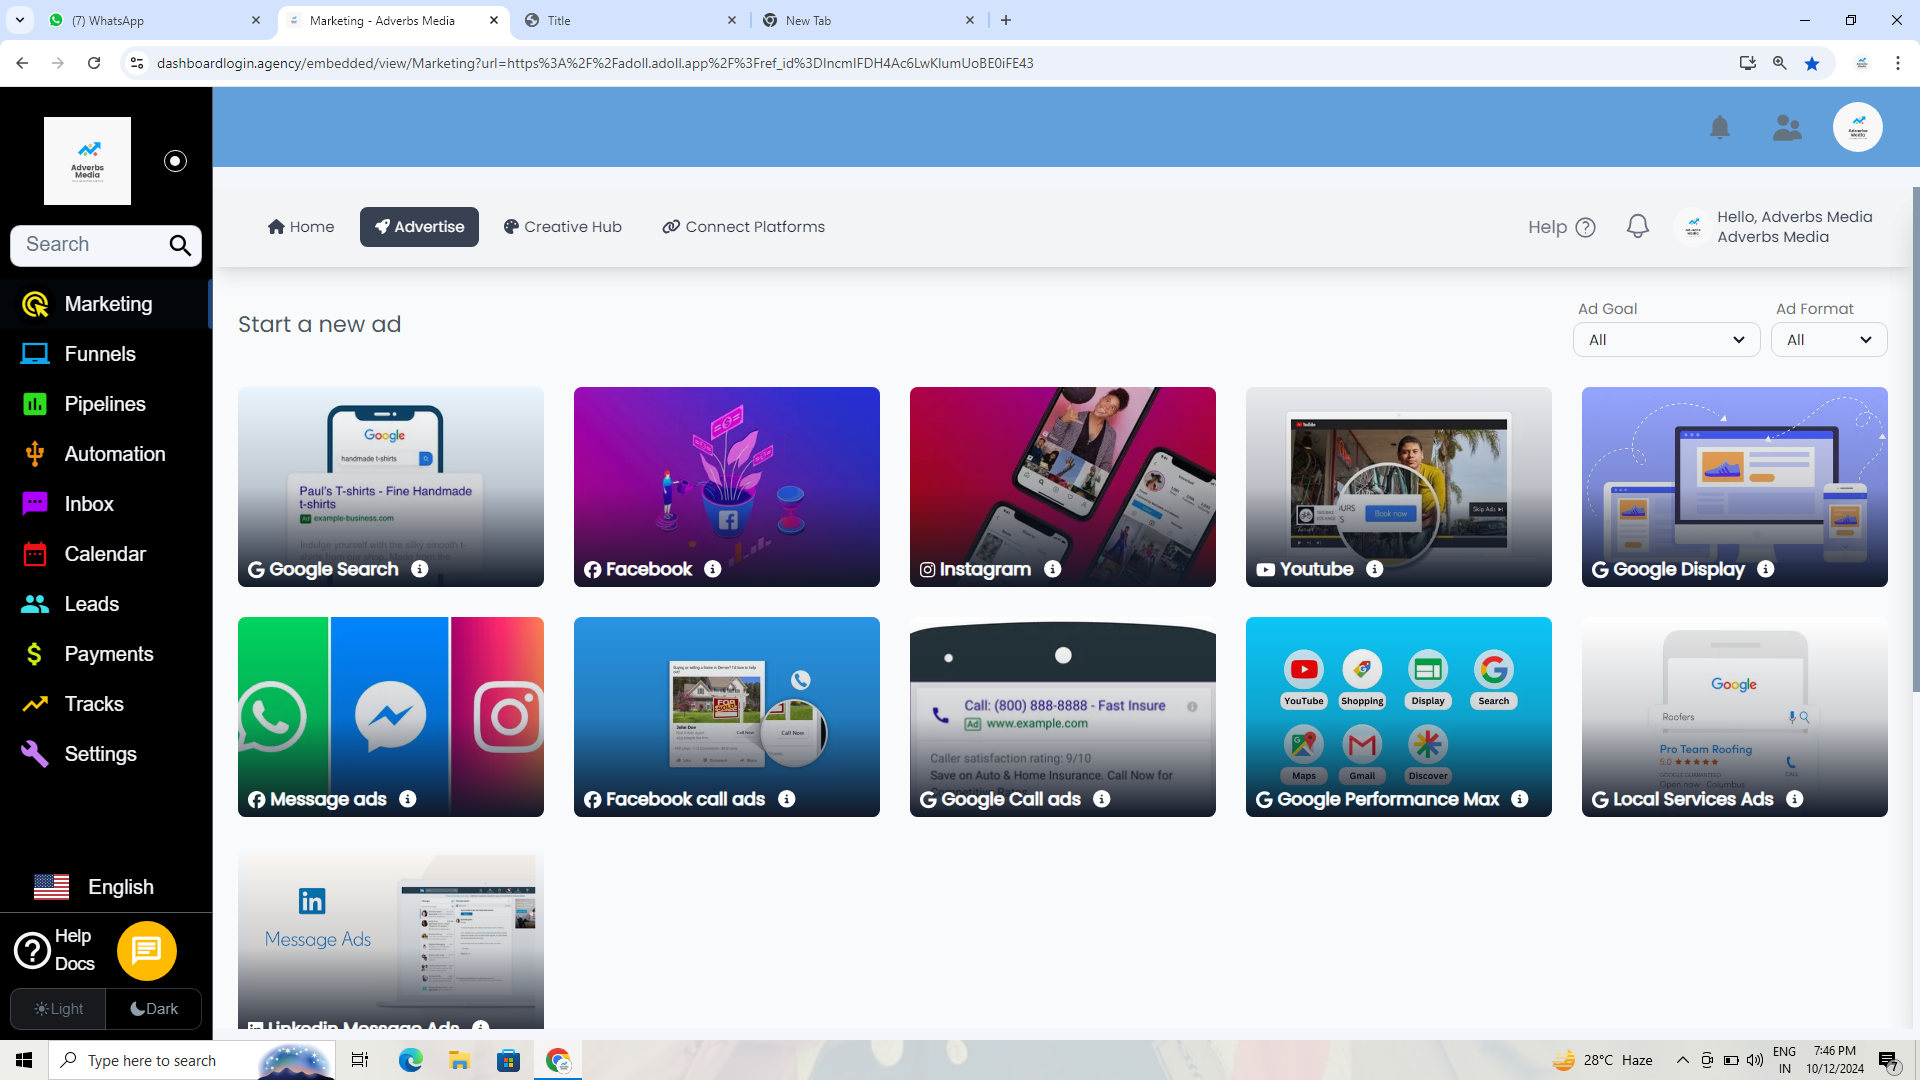
Task: Open Pipelines from the sidebar
Action: coord(105,404)
